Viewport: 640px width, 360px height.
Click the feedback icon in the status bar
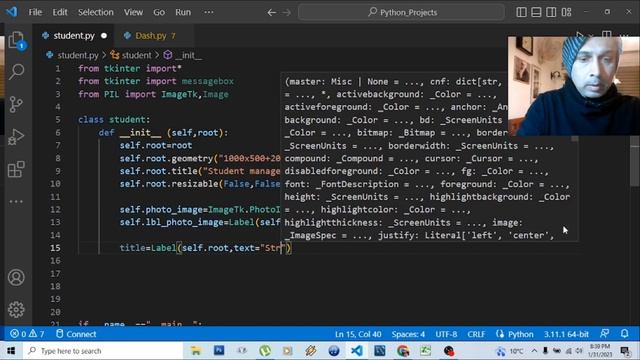click(605, 333)
